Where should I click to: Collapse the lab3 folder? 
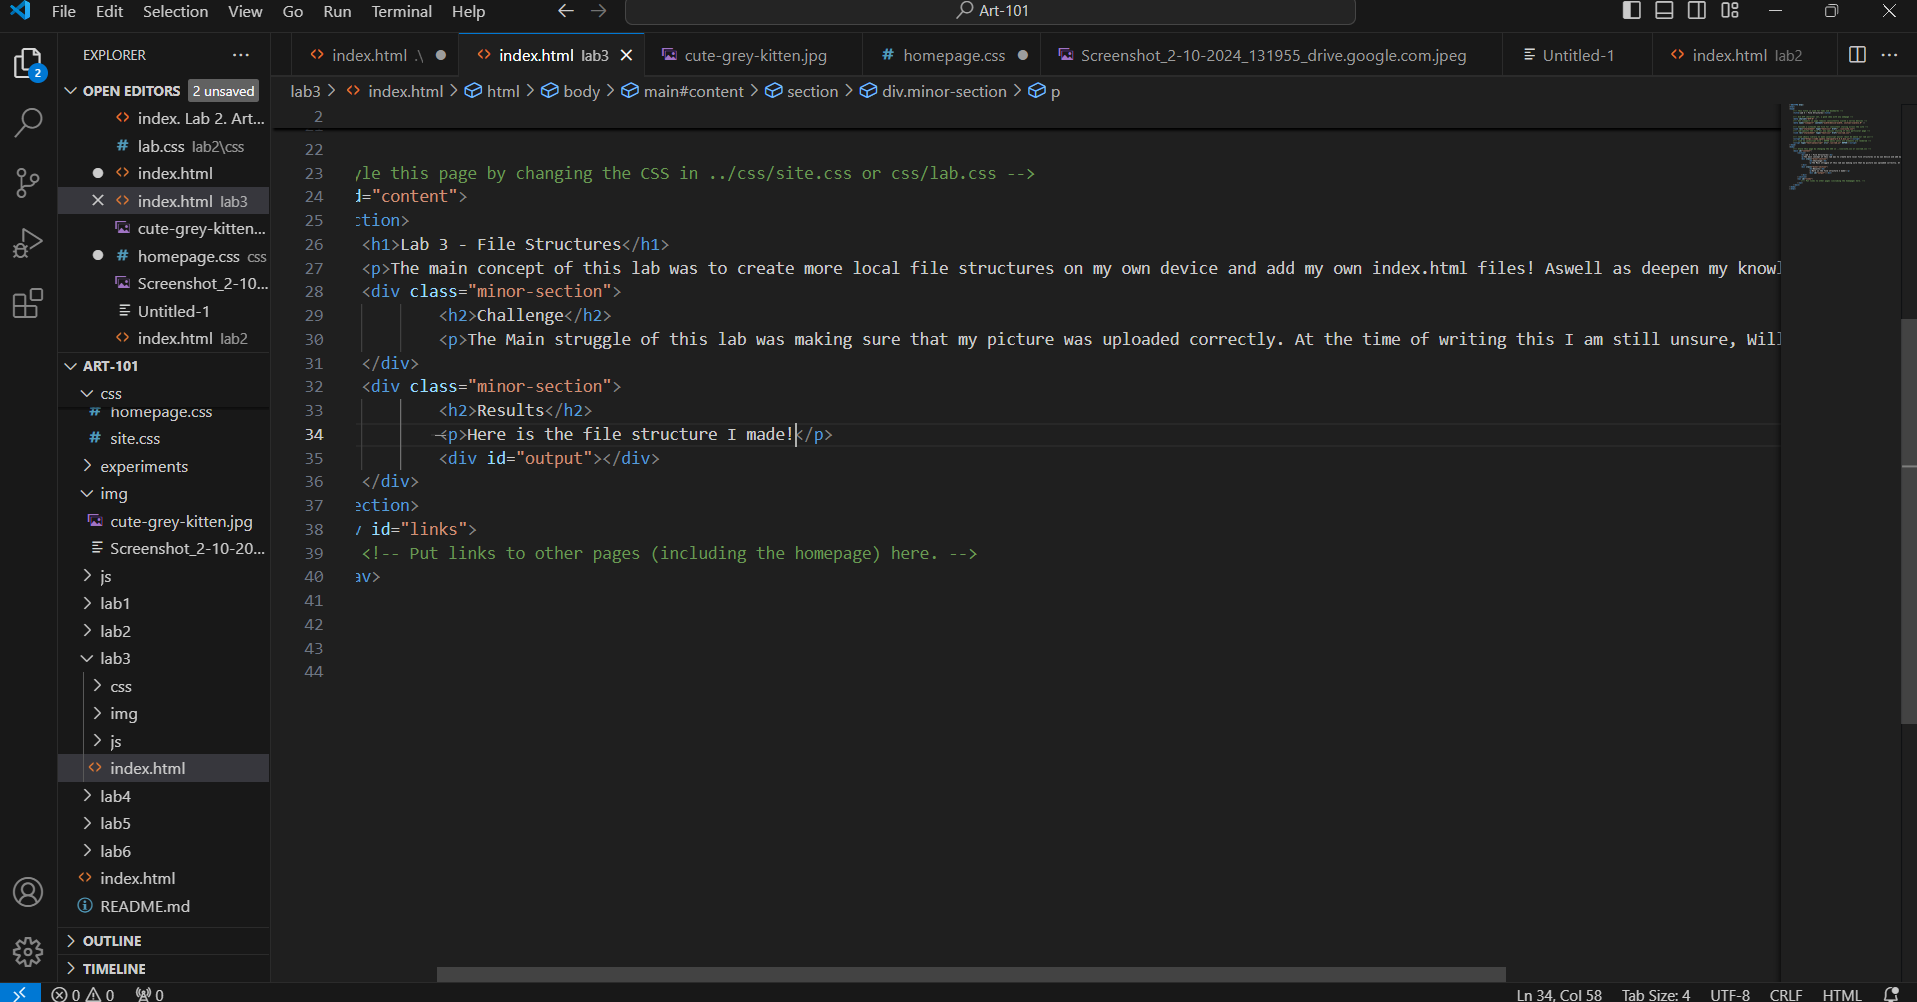point(115,658)
